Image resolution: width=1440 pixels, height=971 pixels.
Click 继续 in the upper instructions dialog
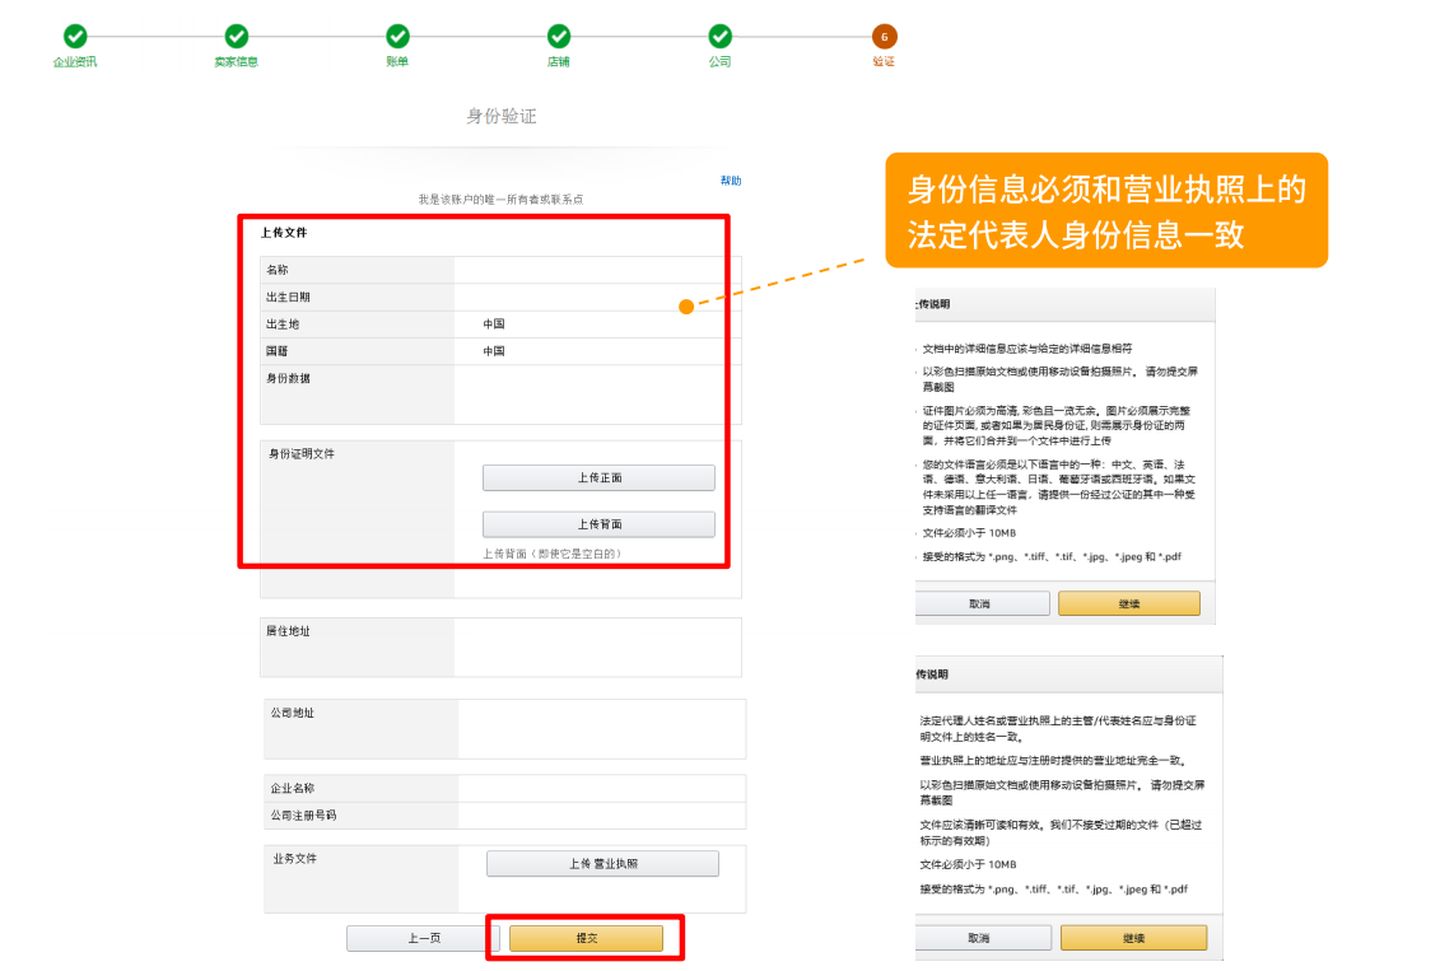(1129, 604)
